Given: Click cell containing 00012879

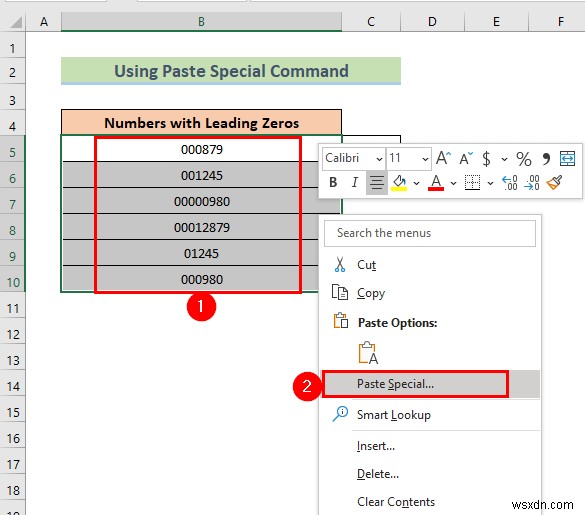Looking at the screenshot, I should pos(201,227).
